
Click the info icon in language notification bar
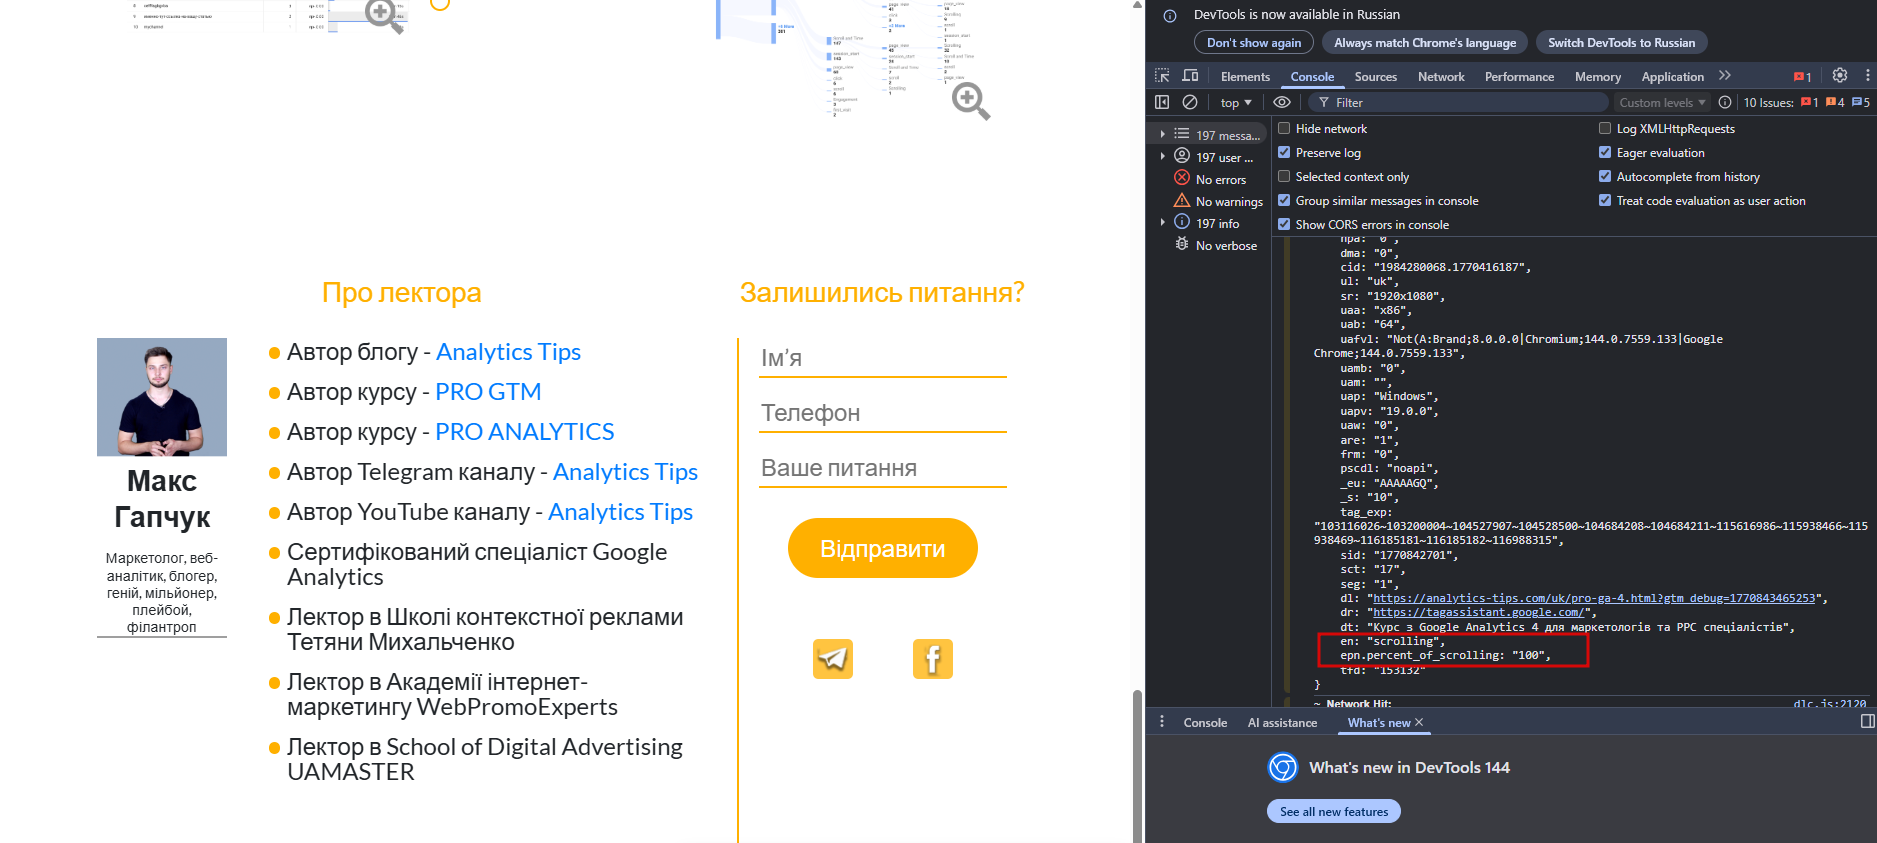[1169, 15]
